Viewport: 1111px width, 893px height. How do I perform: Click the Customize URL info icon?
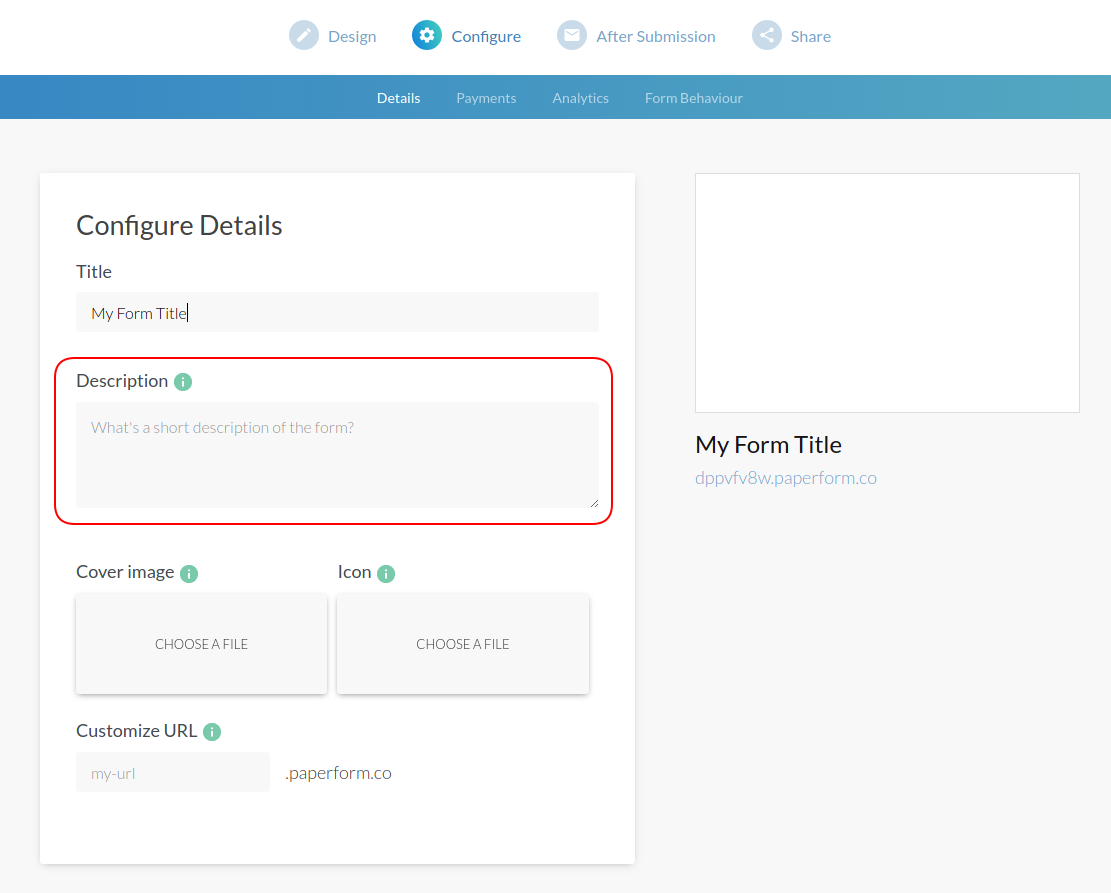(211, 731)
